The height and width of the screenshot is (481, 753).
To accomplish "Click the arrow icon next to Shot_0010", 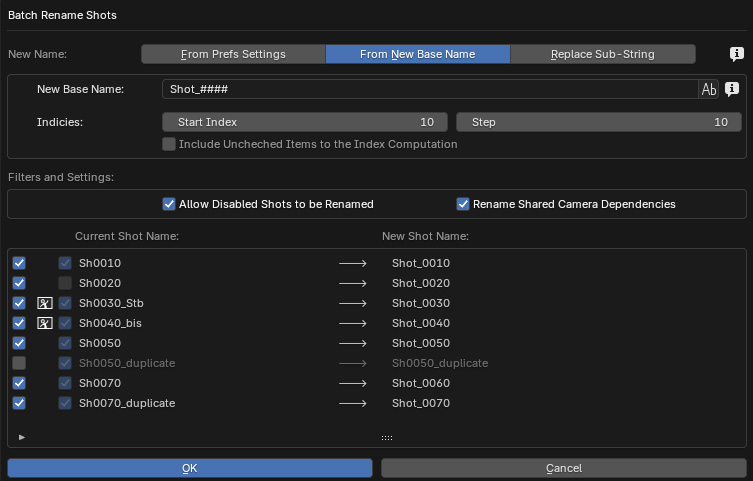I will pos(353,263).
